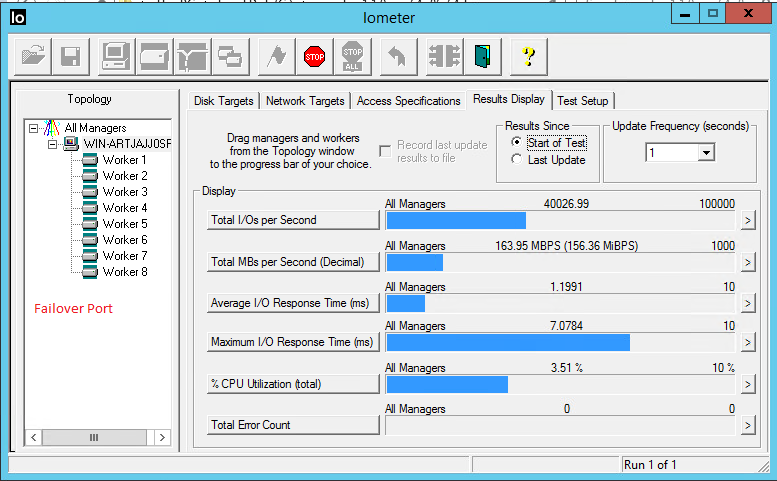Open Average I/O Response Time detail arrow
This screenshot has width=777, height=481.
pyautogui.click(x=748, y=303)
